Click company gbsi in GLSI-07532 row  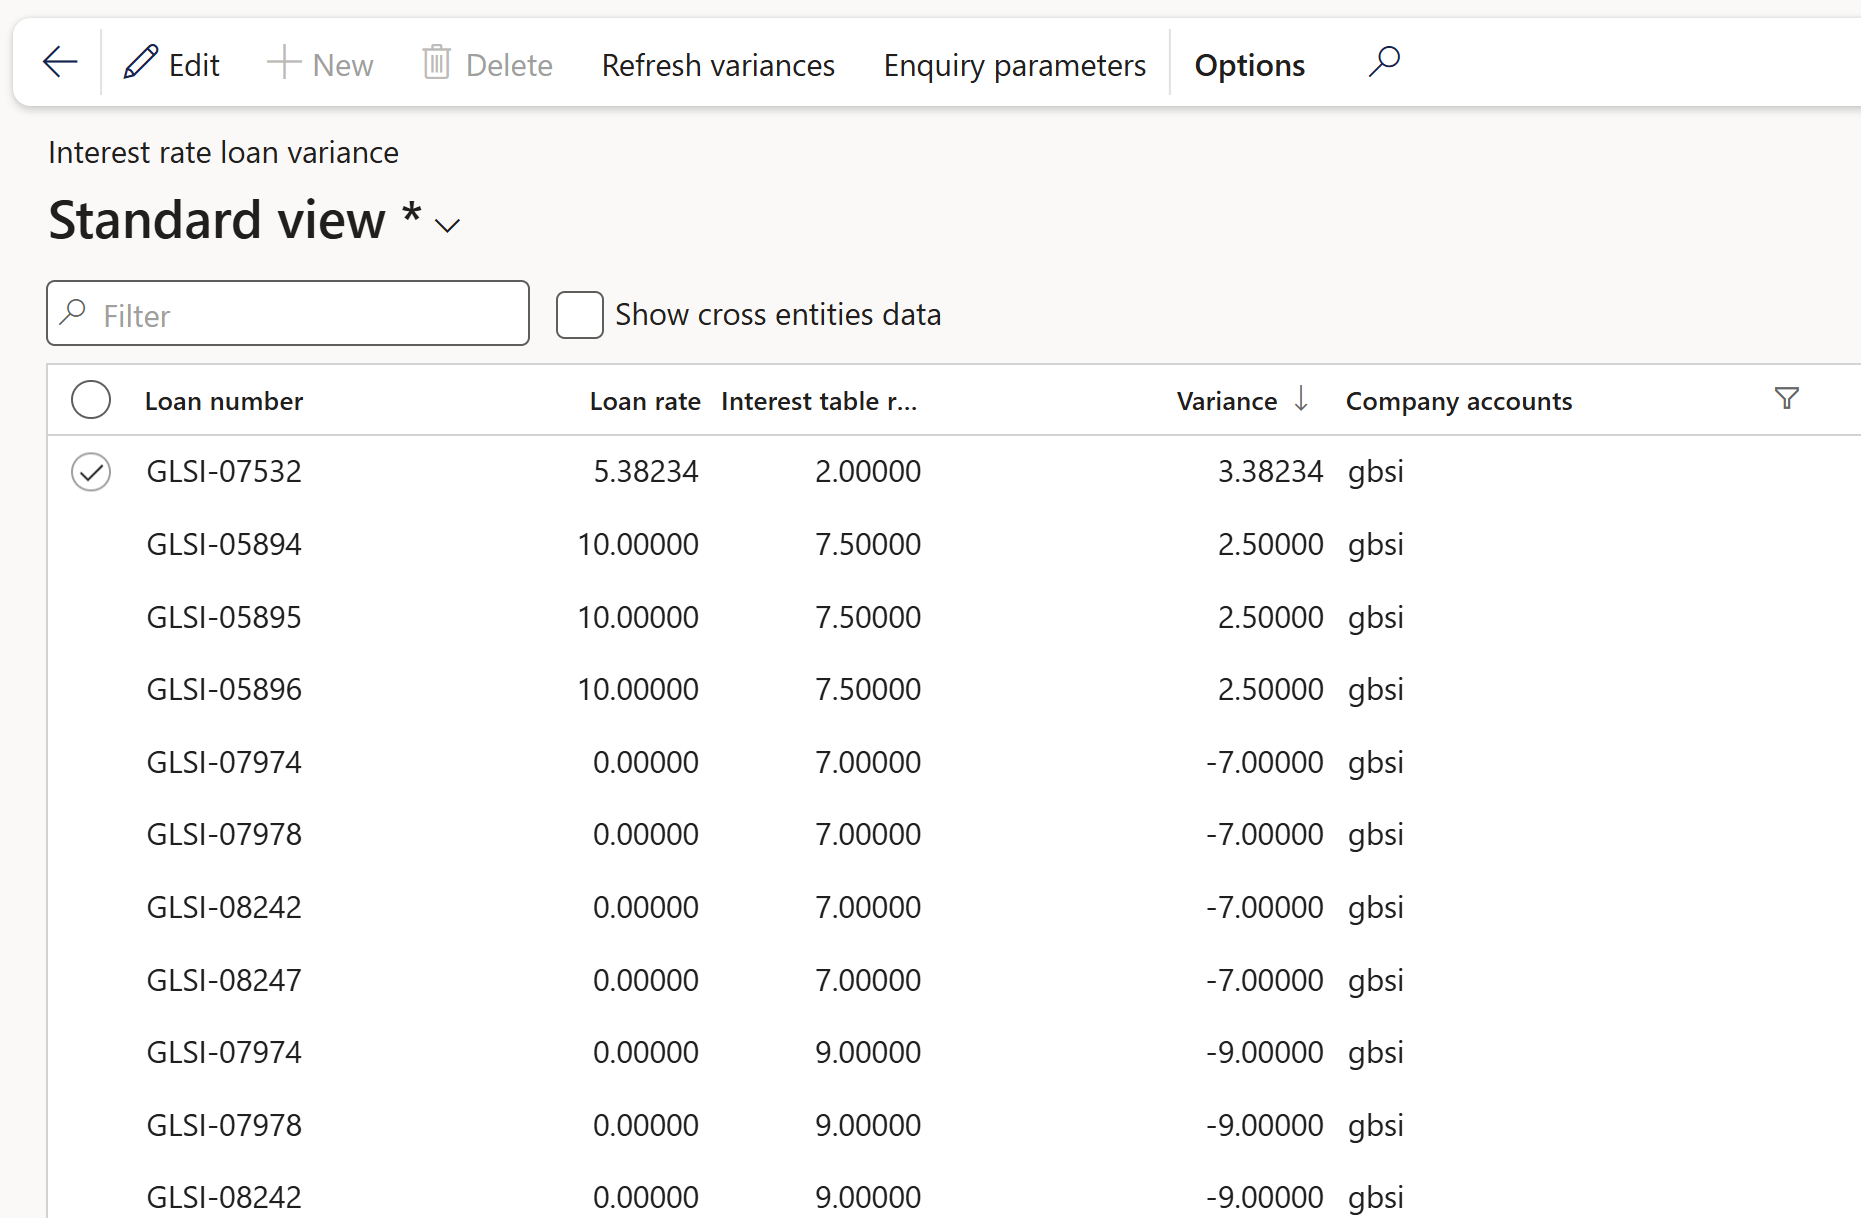1376,471
